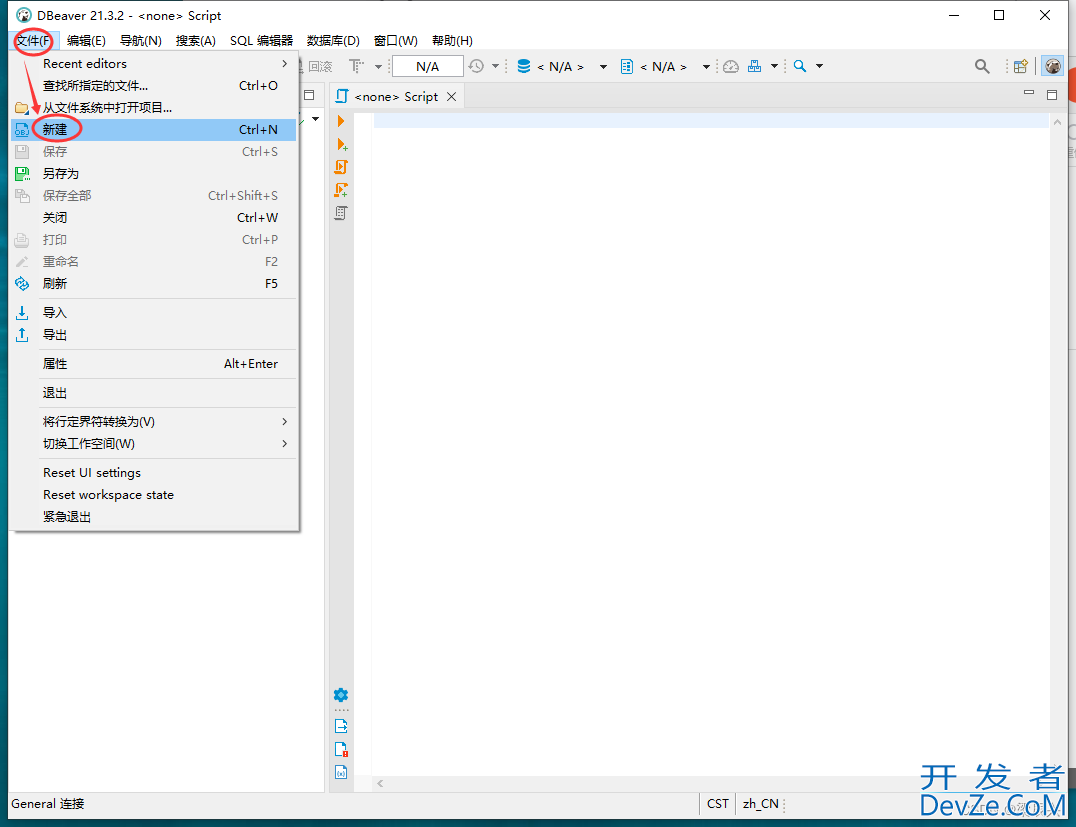Click the transaction log clock icon
This screenshot has width=1076, height=827.
coord(476,66)
